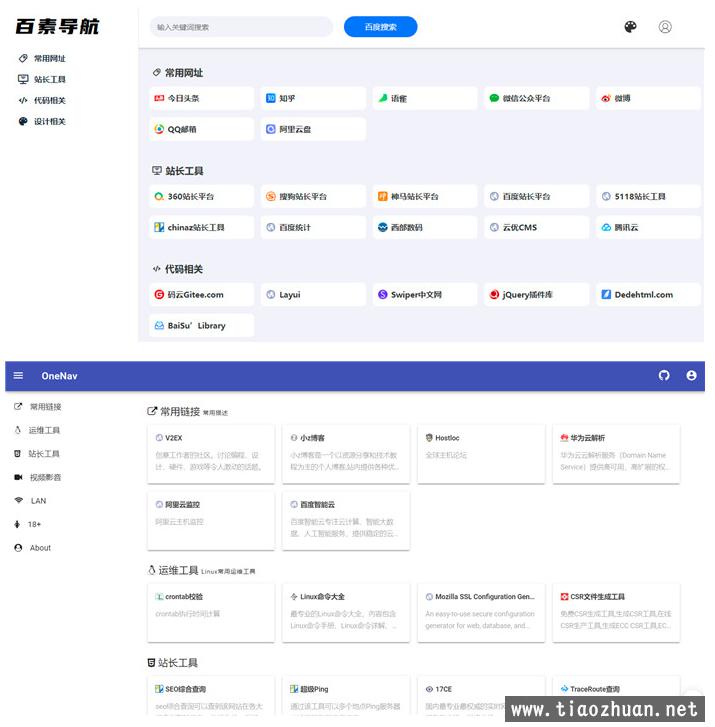Viewport: 715px width, 727px height.
Task: Open the 百度统计 card
Action: (313, 228)
